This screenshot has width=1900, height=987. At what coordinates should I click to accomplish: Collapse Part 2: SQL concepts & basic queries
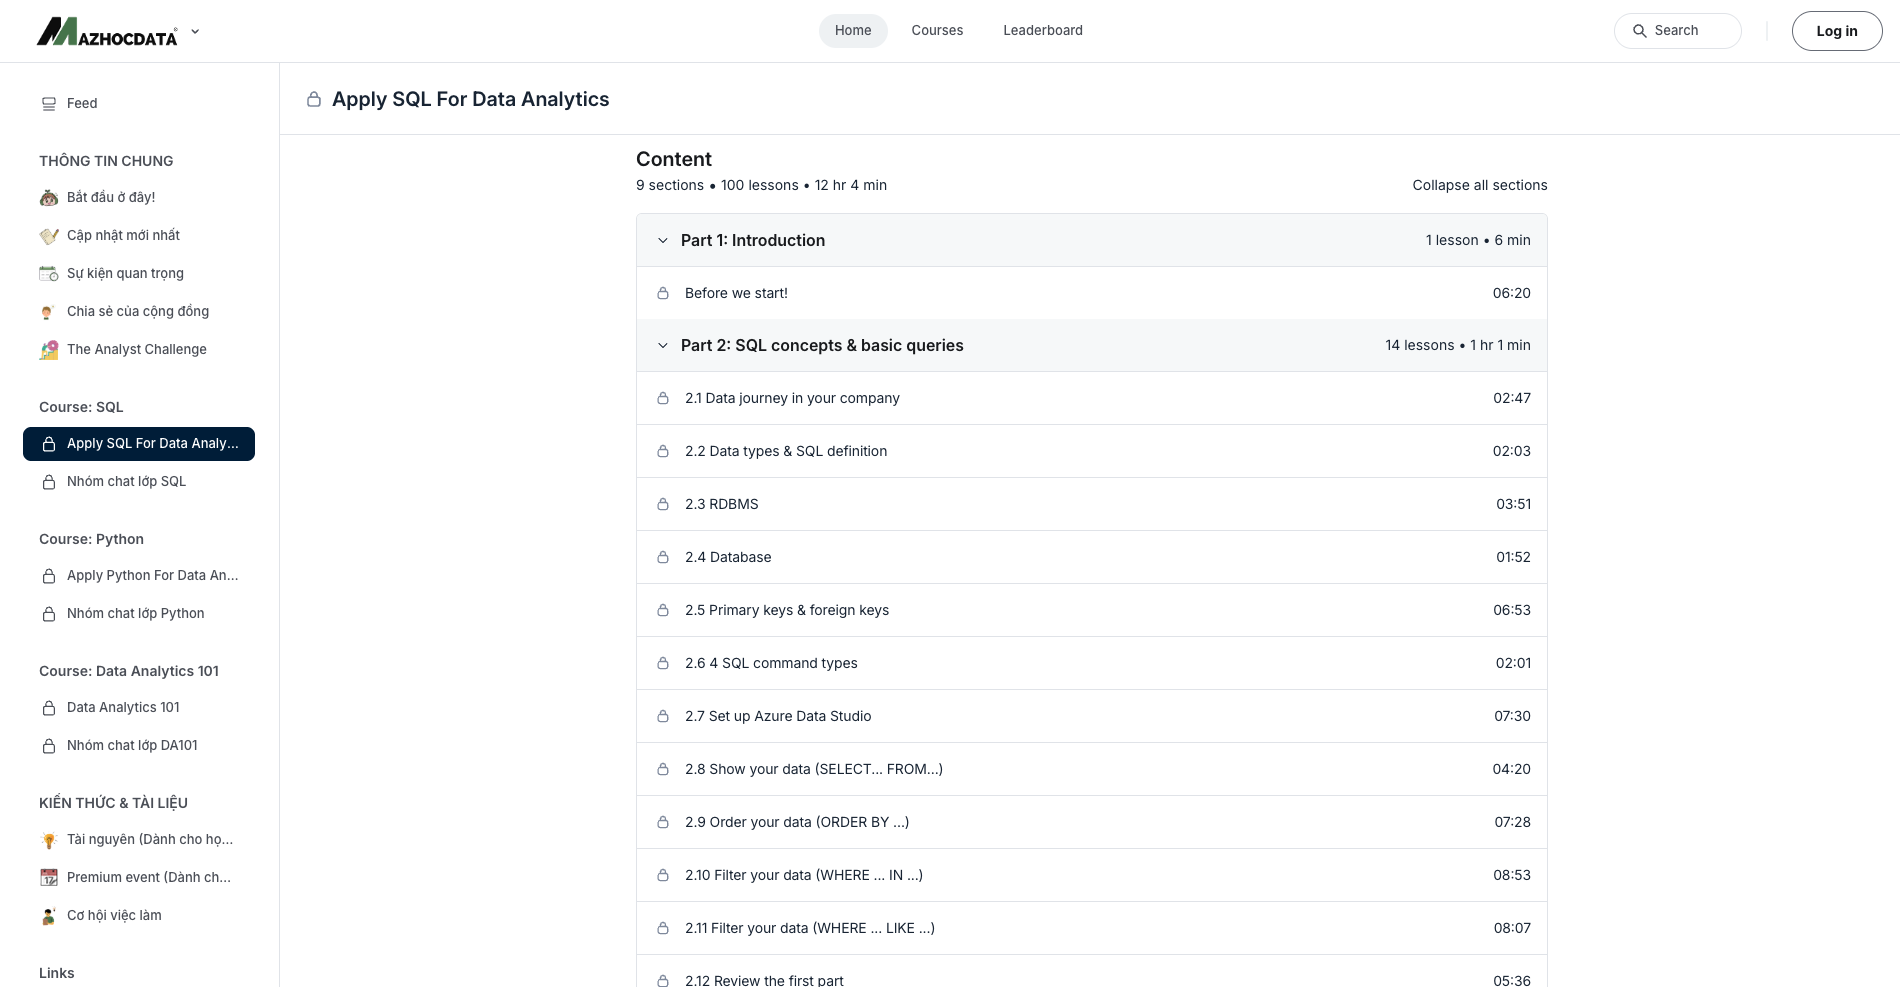coord(662,346)
